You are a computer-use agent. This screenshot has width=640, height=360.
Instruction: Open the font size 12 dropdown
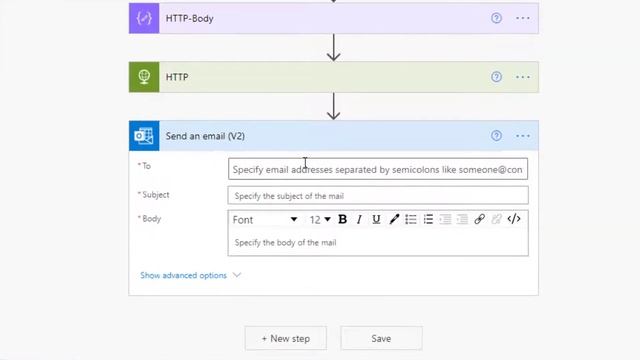[320, 220]
